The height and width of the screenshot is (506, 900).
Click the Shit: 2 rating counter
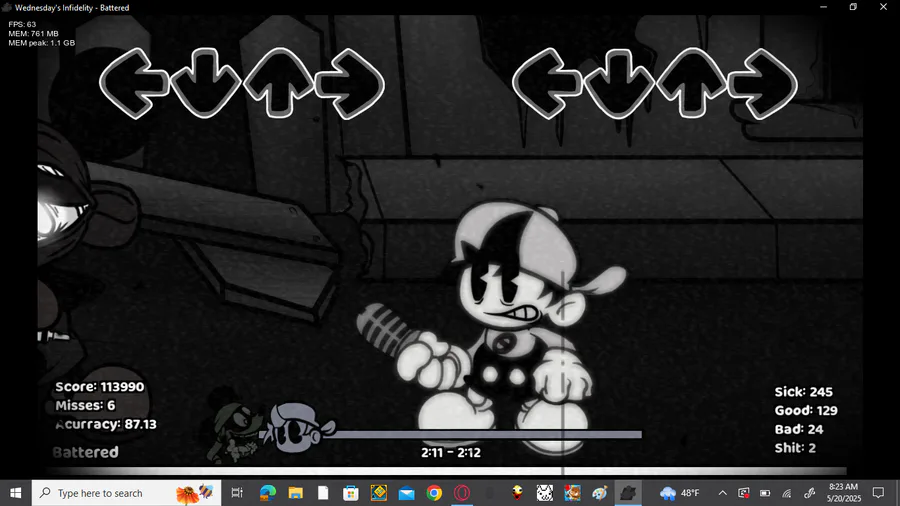795,447
